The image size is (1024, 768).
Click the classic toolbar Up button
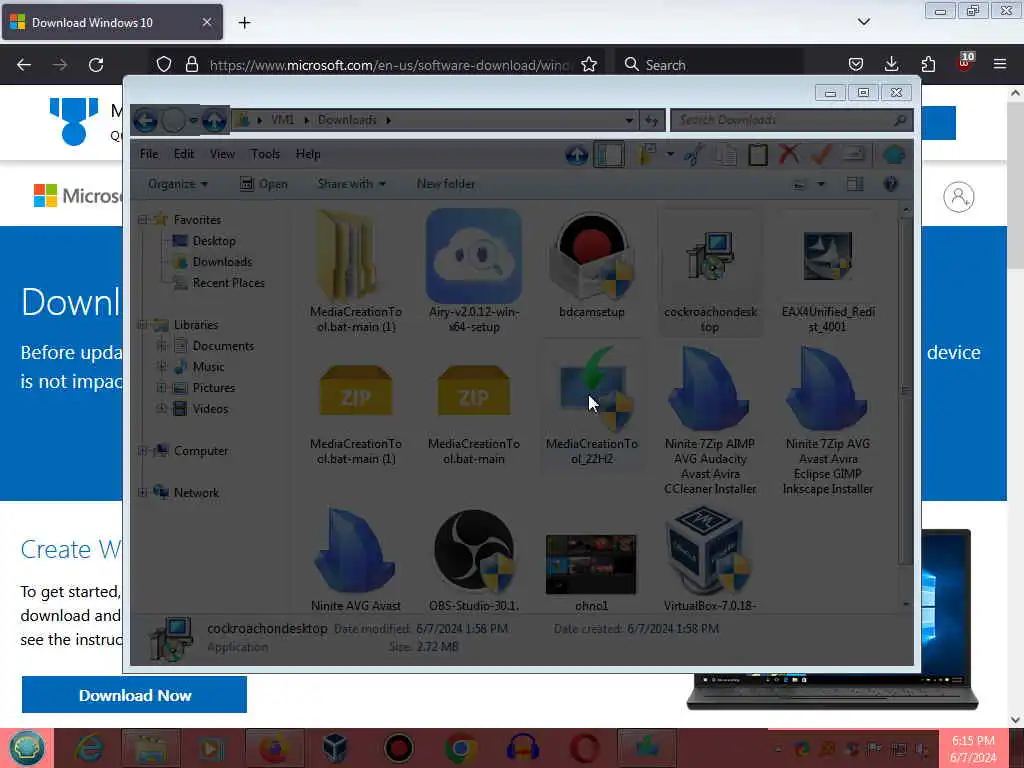[x=576, y=155]
